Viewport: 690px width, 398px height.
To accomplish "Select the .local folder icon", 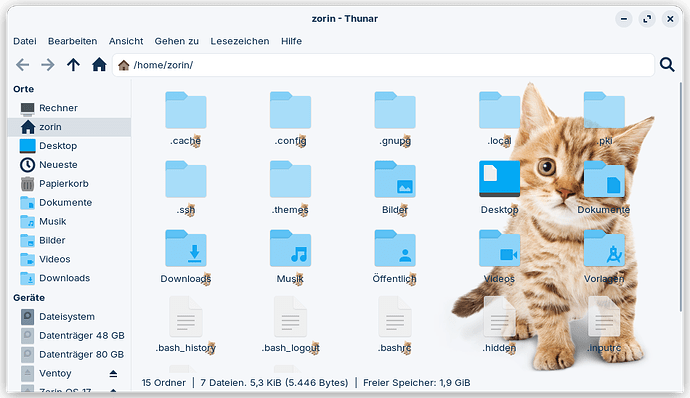I will [499, 110].
